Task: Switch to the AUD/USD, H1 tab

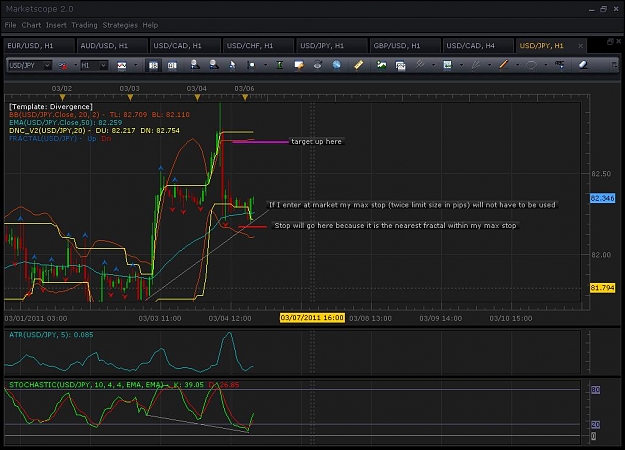Action: pos(112,46)
